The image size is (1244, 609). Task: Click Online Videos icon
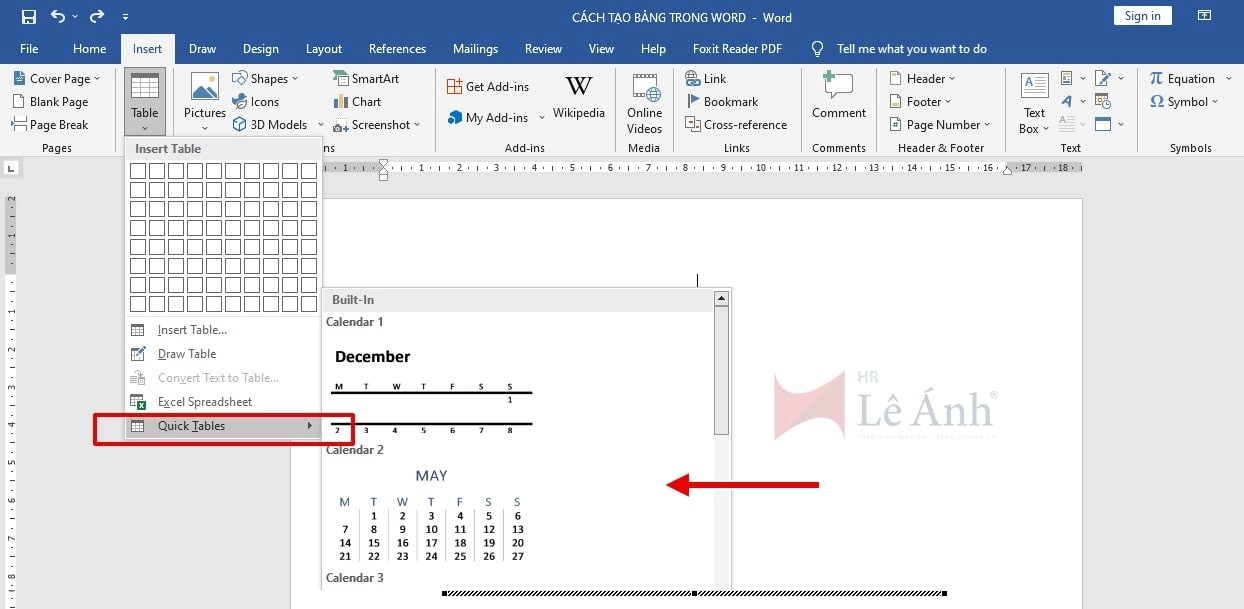click(645, 103)
